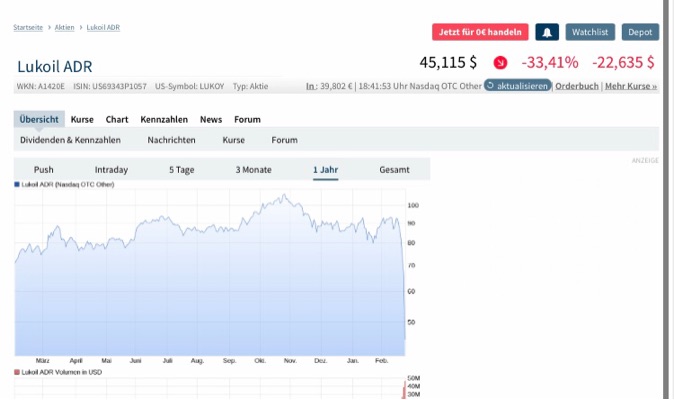This screenshot has height=400, width=674.
Task: Go to Nachrichten subsection
Action: 172,140
